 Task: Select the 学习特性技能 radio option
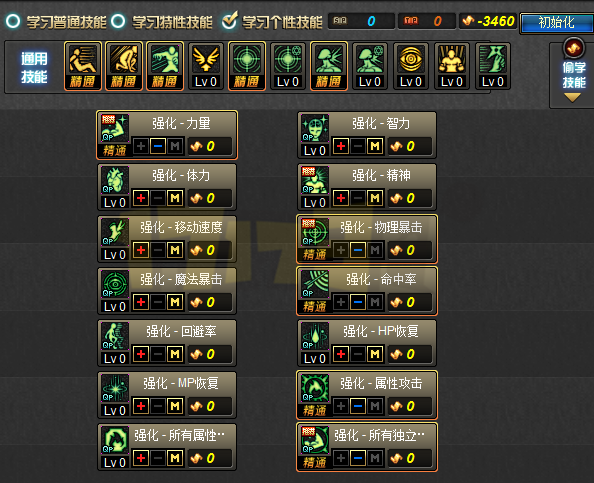(118, 21)
